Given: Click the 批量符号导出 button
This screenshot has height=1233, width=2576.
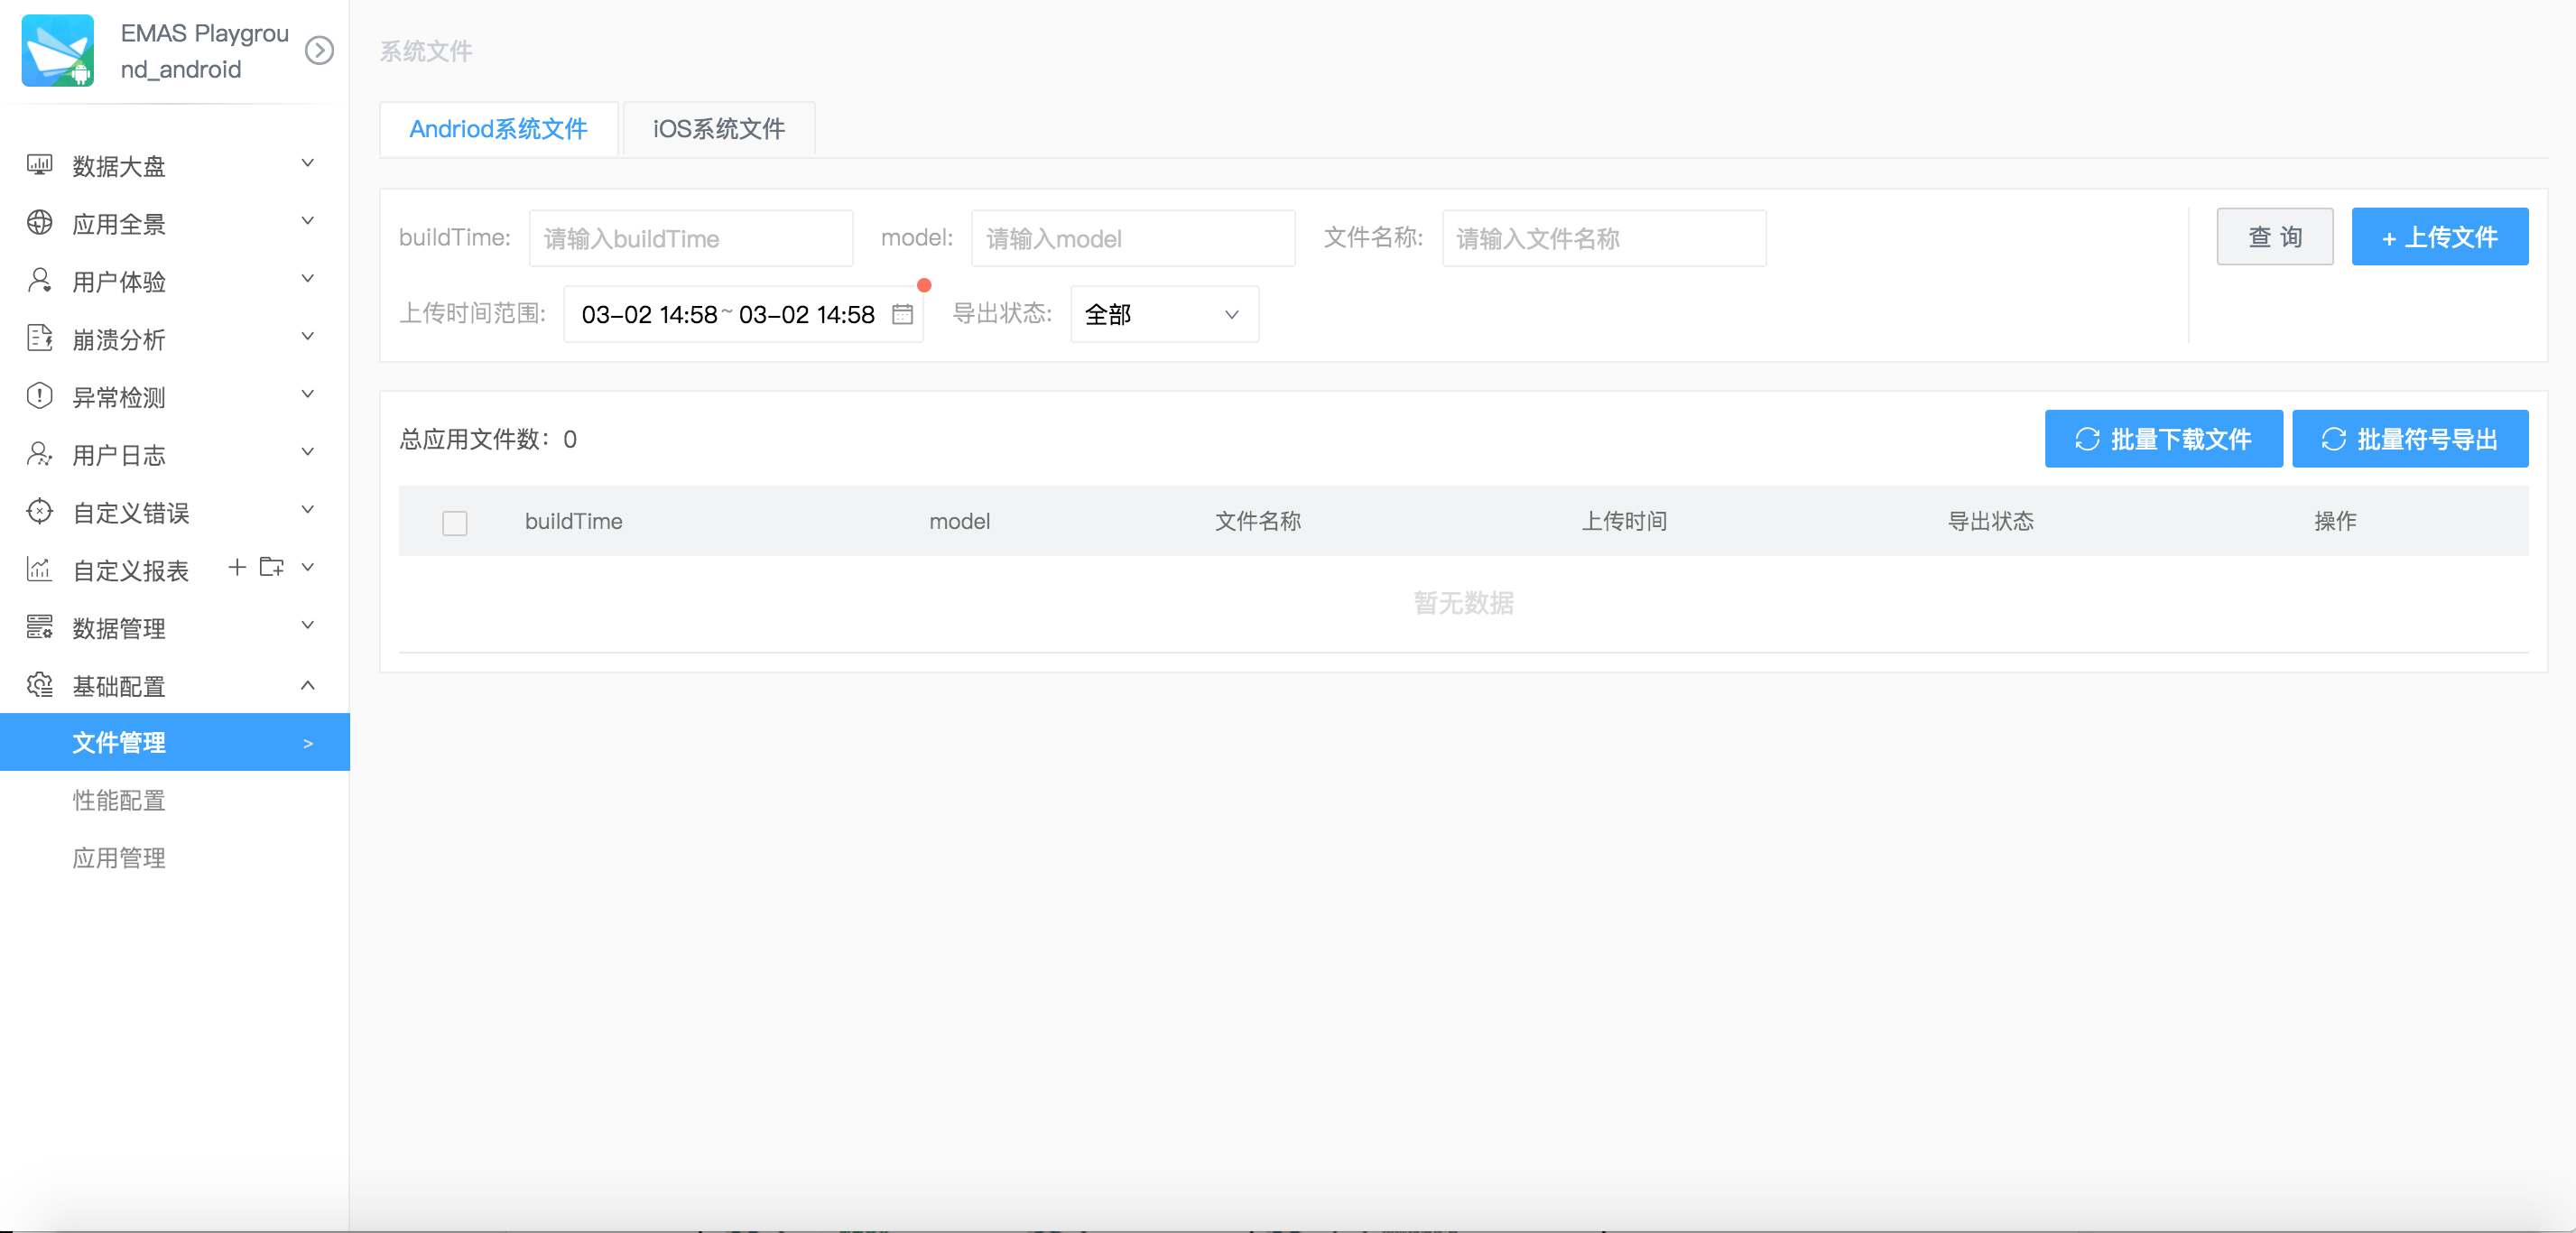Looking at the screenshot, I should tap(2410, 439).
